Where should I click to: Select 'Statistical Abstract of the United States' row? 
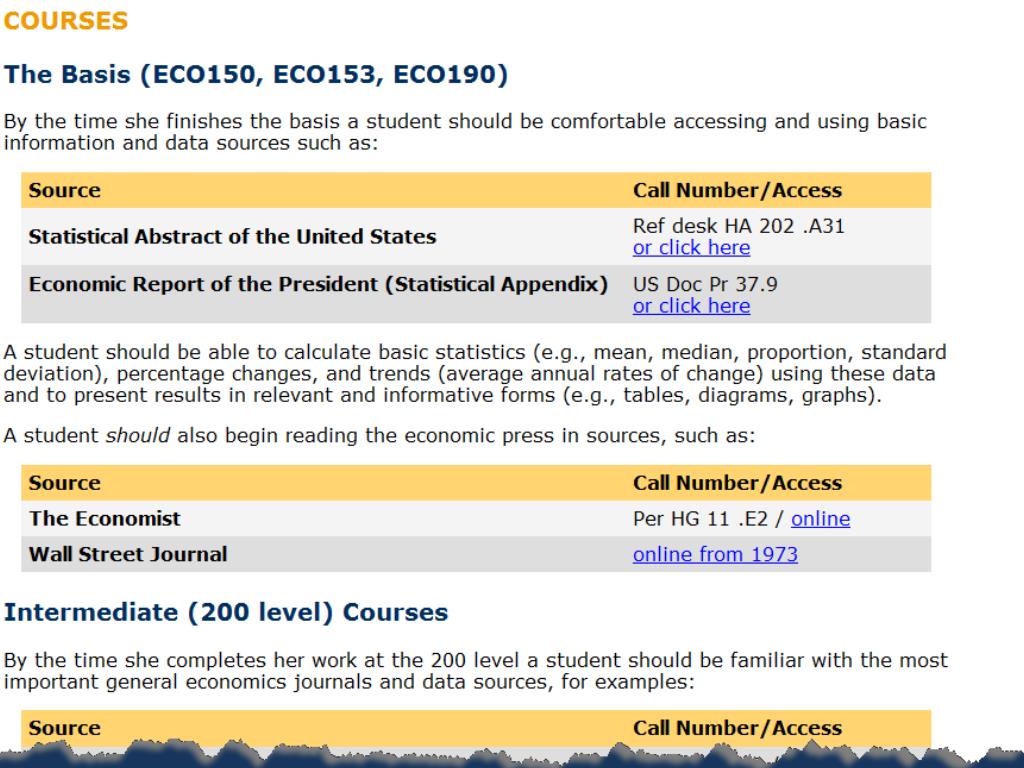pyautogui.click(x=476, y=236)
